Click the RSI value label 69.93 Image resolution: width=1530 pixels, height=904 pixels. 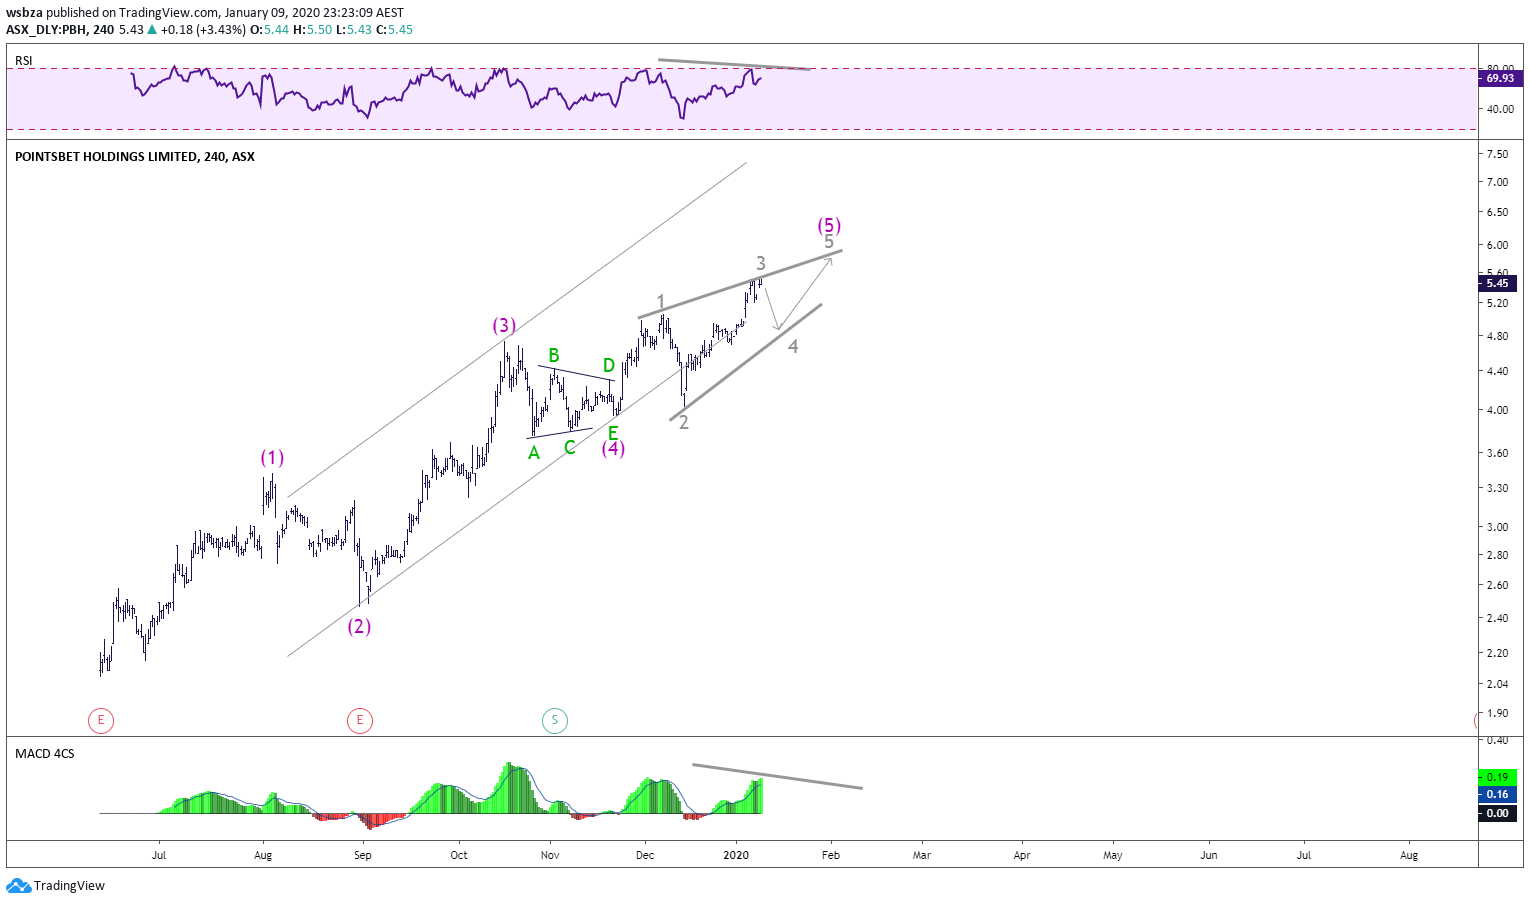(x=1497, y=78)
